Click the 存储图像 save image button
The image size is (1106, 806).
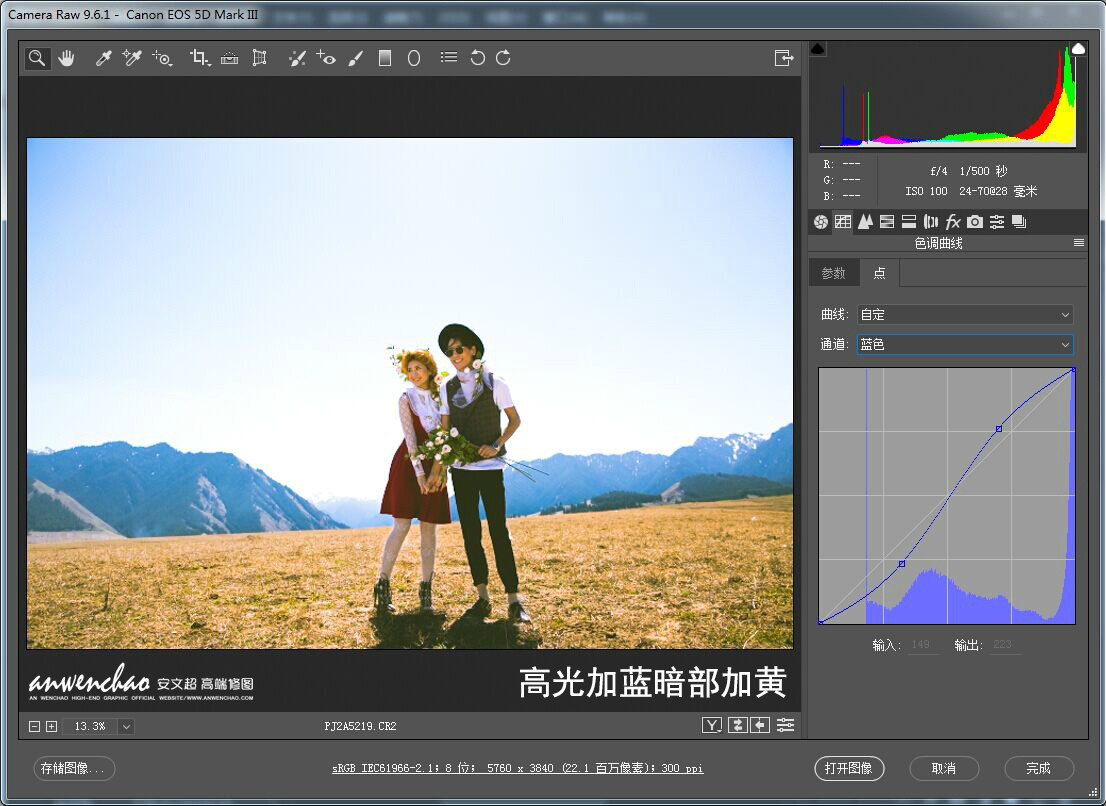tap(74, 768)
